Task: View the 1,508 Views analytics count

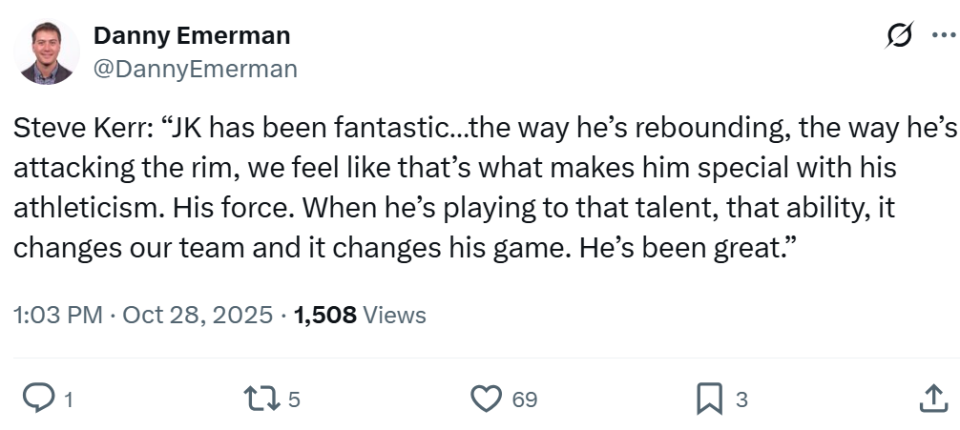Action: [x=325, y=316]
